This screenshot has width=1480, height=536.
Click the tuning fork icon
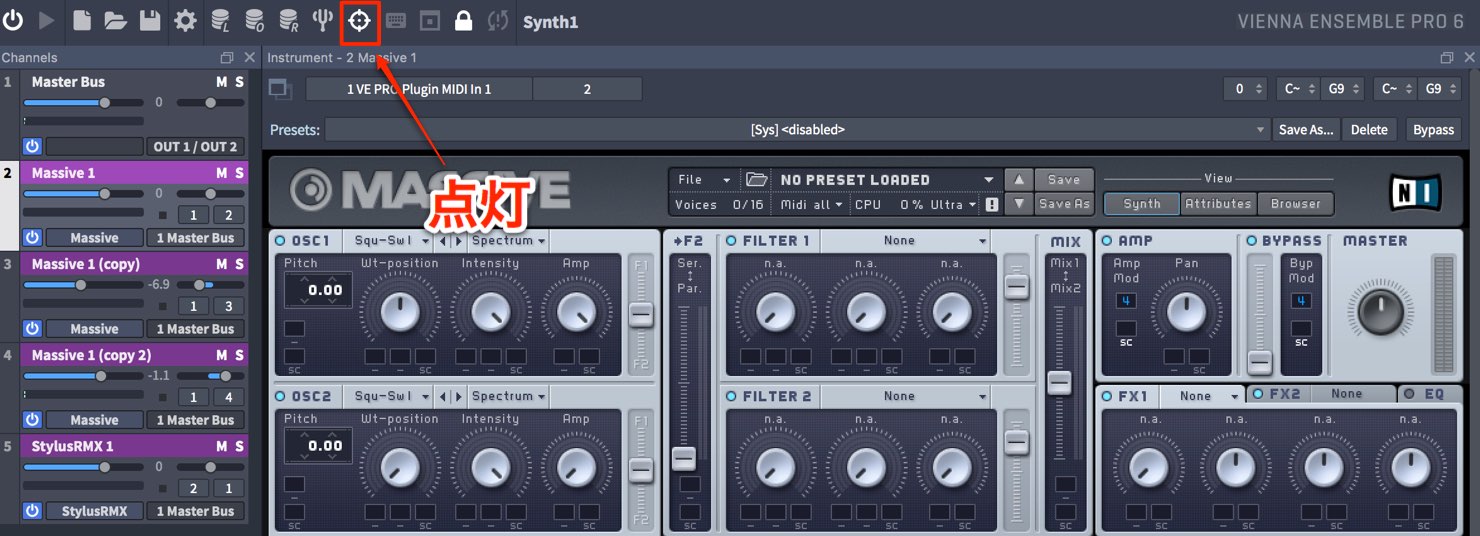click(322, 20)
